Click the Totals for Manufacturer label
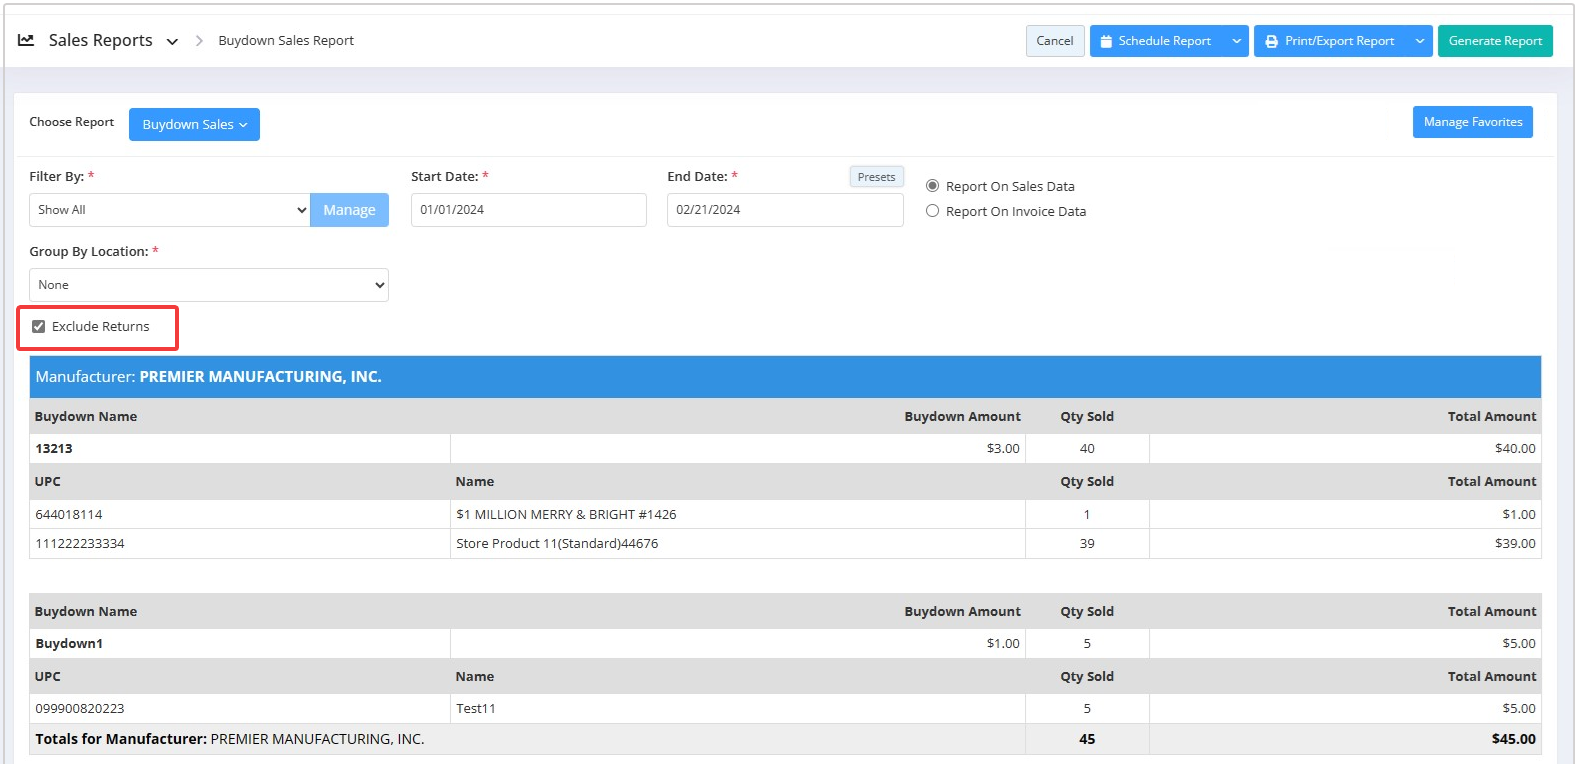The height and width of the screenshot is (764, 1575). (121, 740)
